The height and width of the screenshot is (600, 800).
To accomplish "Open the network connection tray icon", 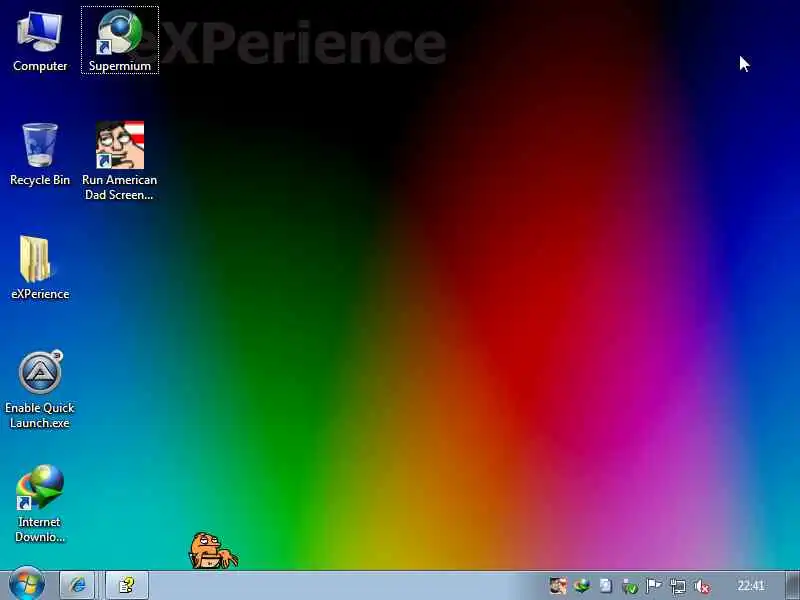I will [x=678, y=586].
